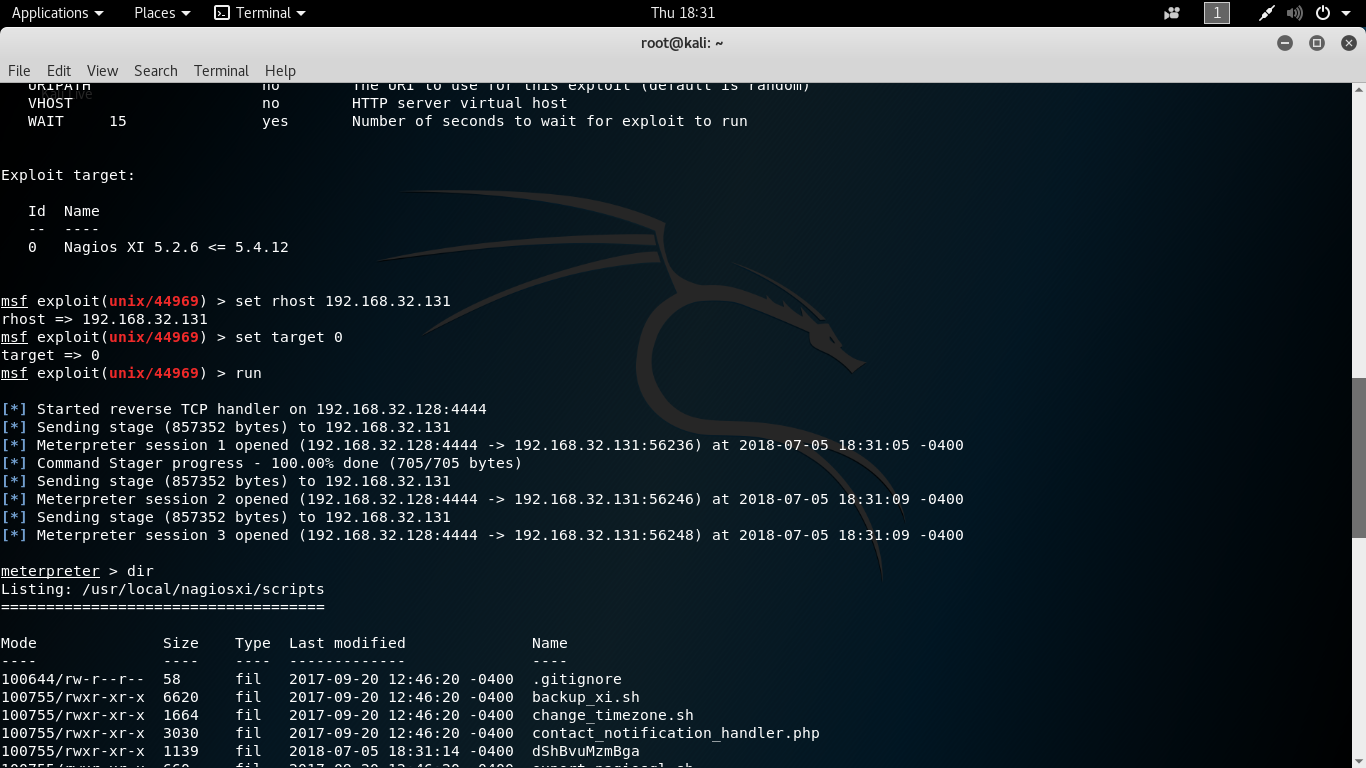Minimize the root@kali terminal window
This screenshot has width=1366, height=768.
coord(1285,43)
